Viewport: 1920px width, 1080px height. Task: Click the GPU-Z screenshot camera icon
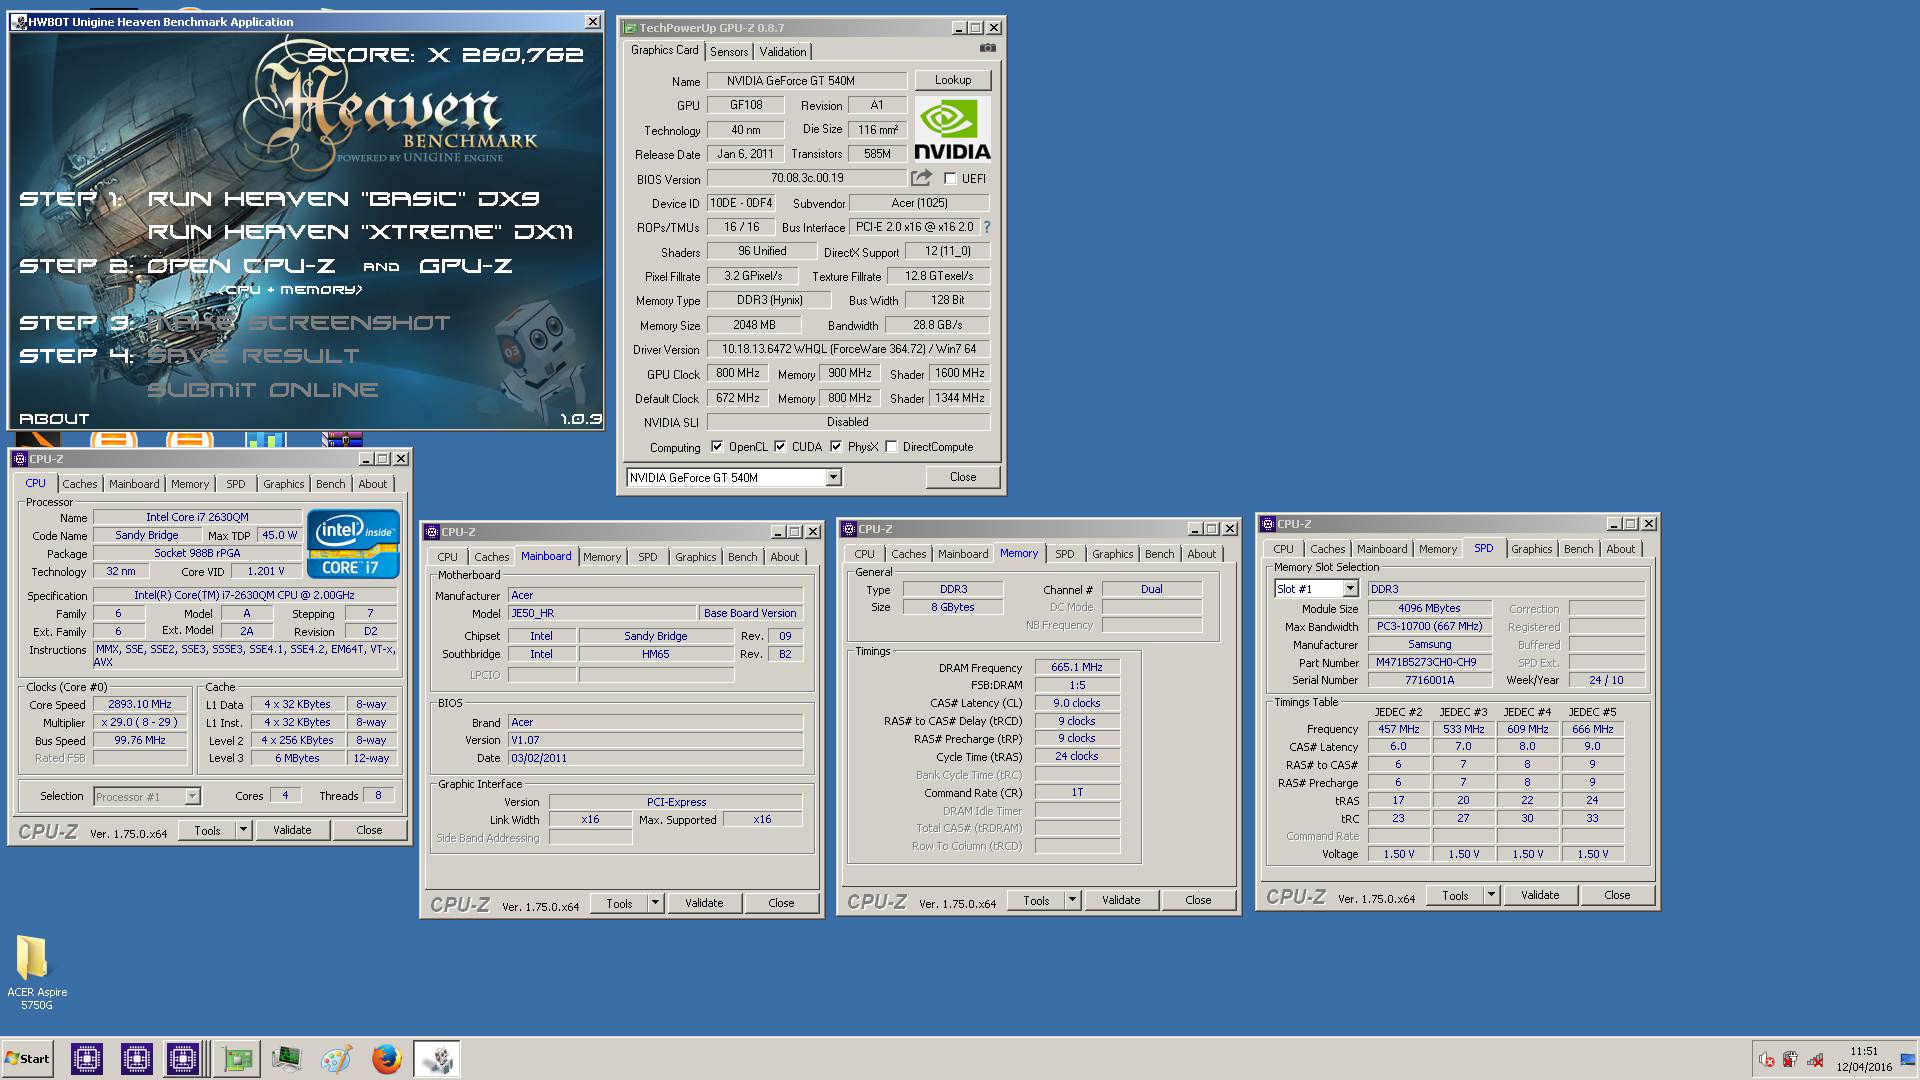pyautogui.click(x=987, y=48)
